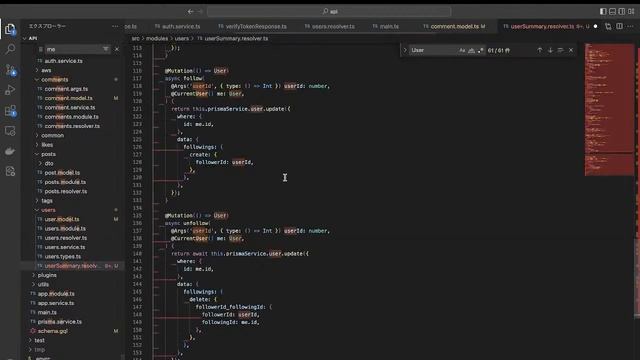
Task: Open the Run and Debug view
Action: point(10,90)
